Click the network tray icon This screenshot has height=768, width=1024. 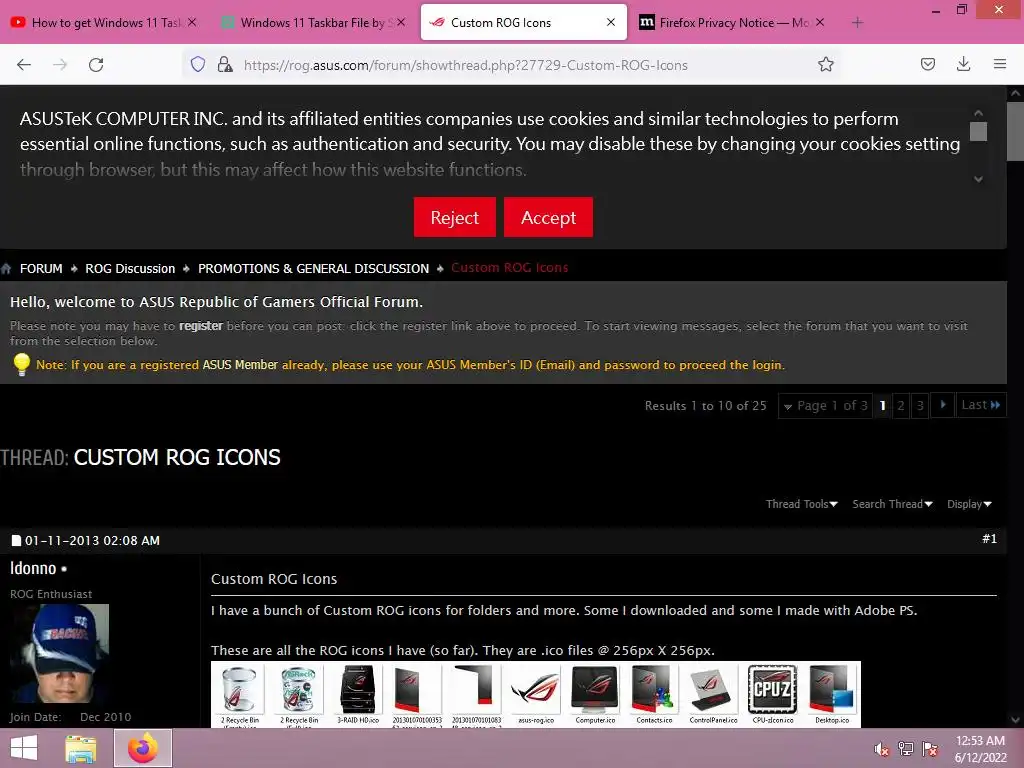pos(906,749)
